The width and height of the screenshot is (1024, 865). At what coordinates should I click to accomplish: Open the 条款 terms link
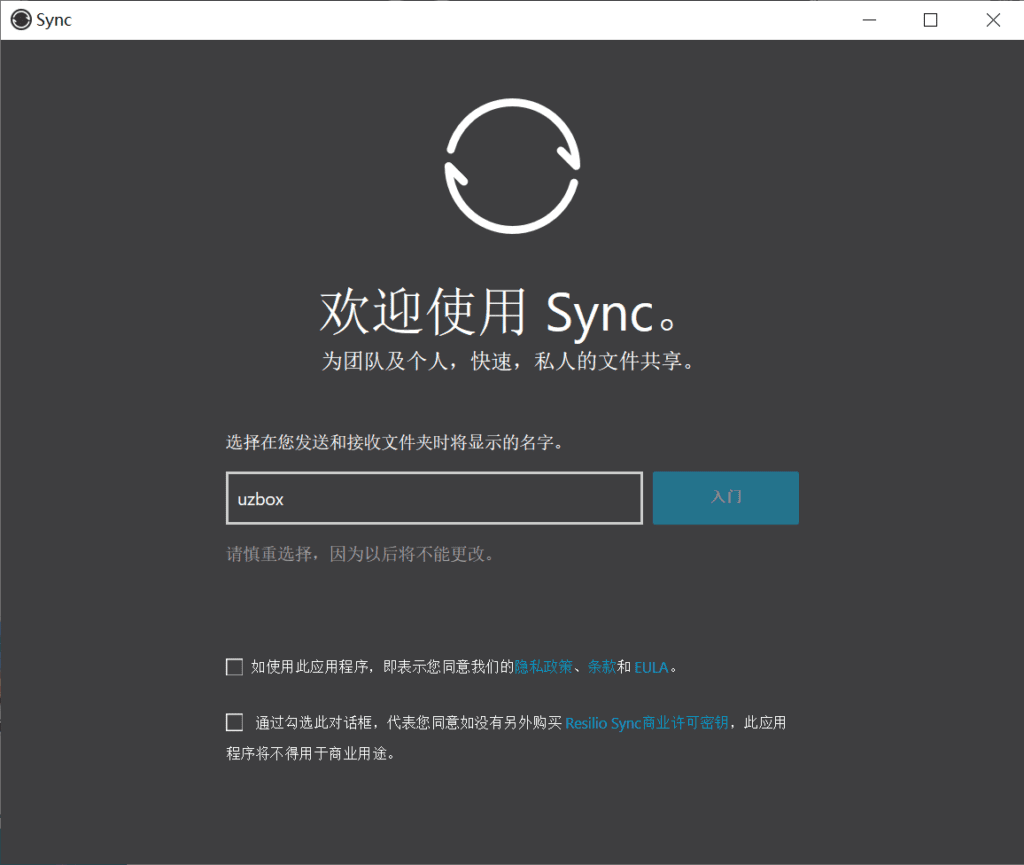point(601,666)
